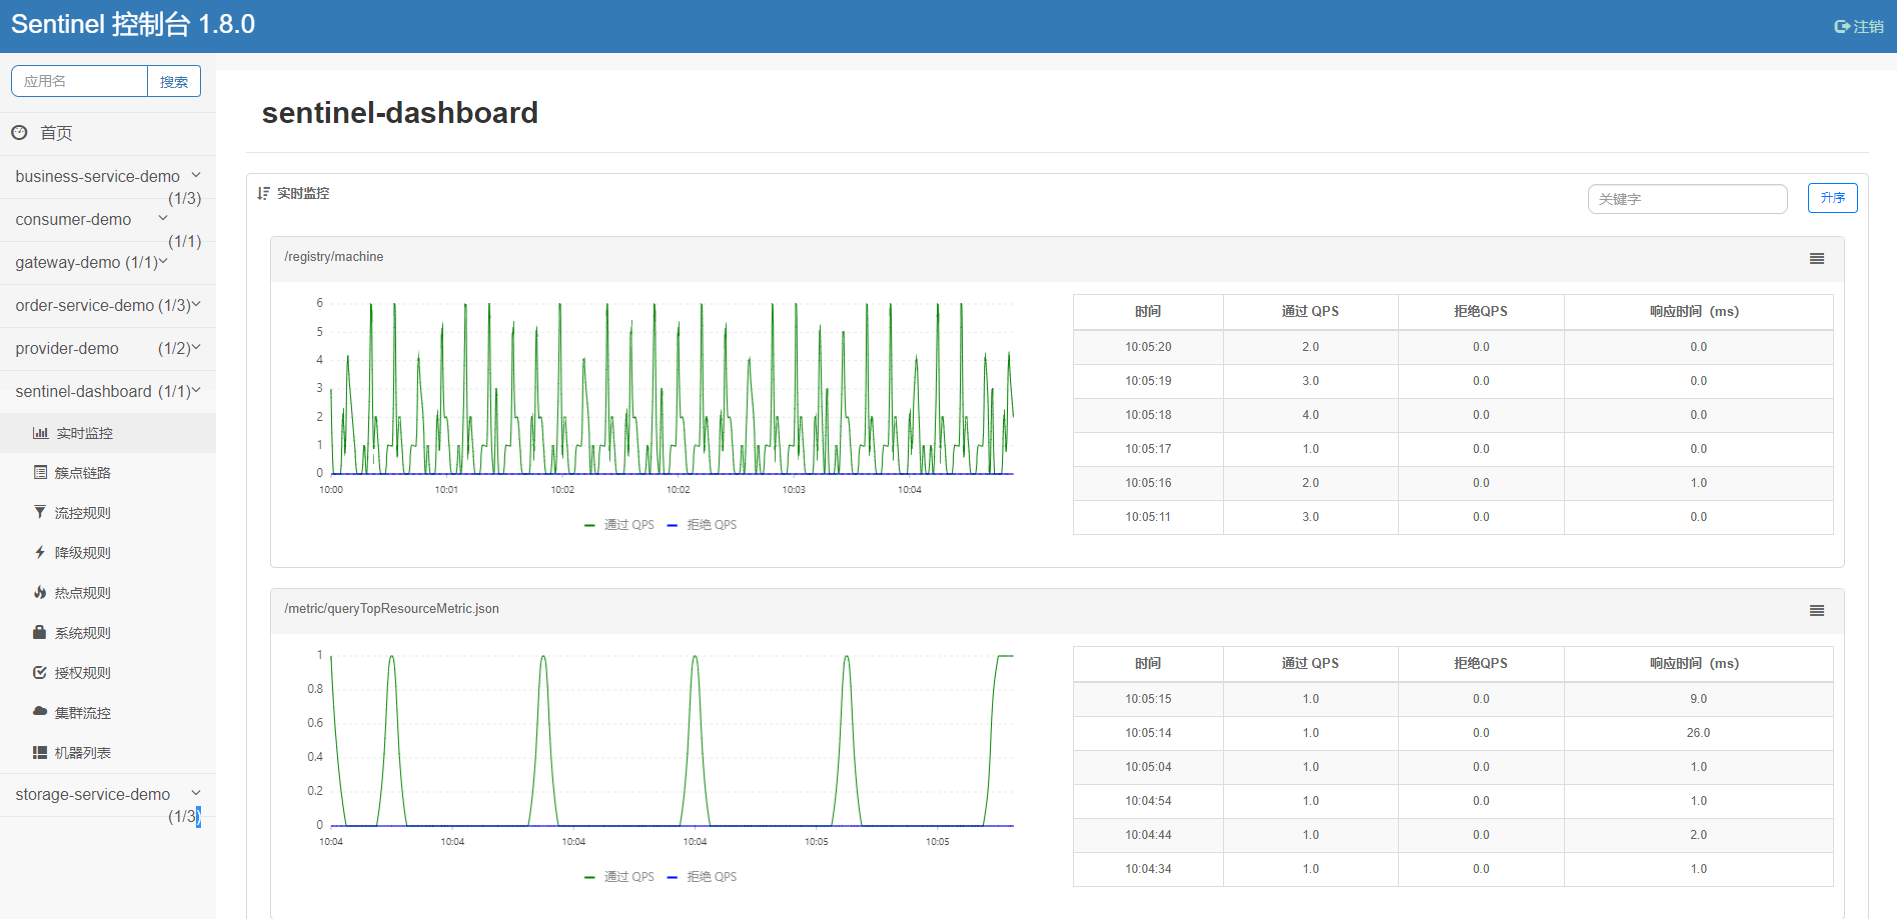
Task: Open the /registry/machine chart hamburger menu
Action: [x=1816, y=259]
